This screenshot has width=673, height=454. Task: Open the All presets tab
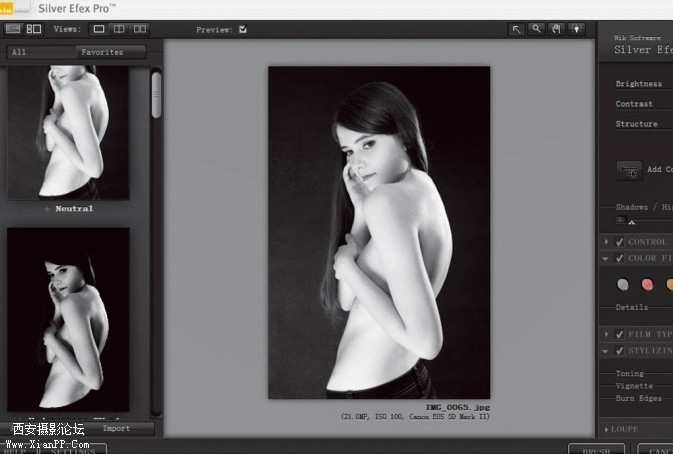click(x=41, y=52)
